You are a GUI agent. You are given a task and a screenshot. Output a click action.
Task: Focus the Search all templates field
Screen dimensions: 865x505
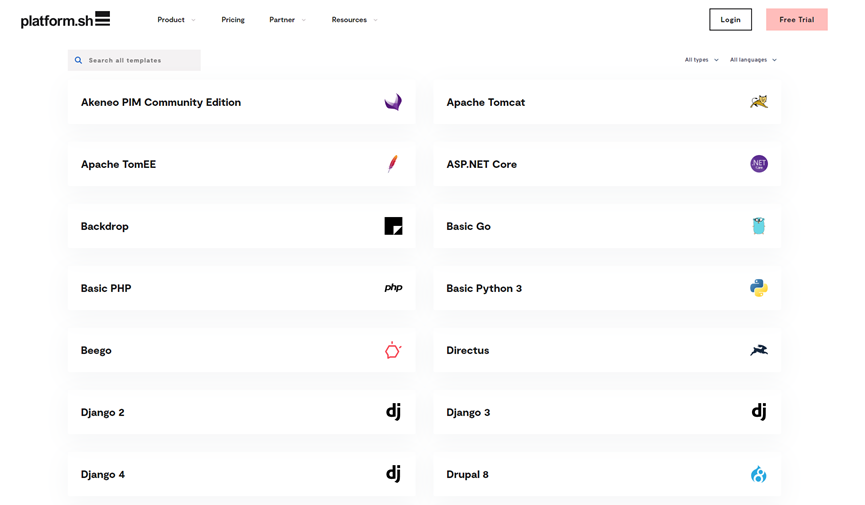pyautogui.click(x=134, y=60)
